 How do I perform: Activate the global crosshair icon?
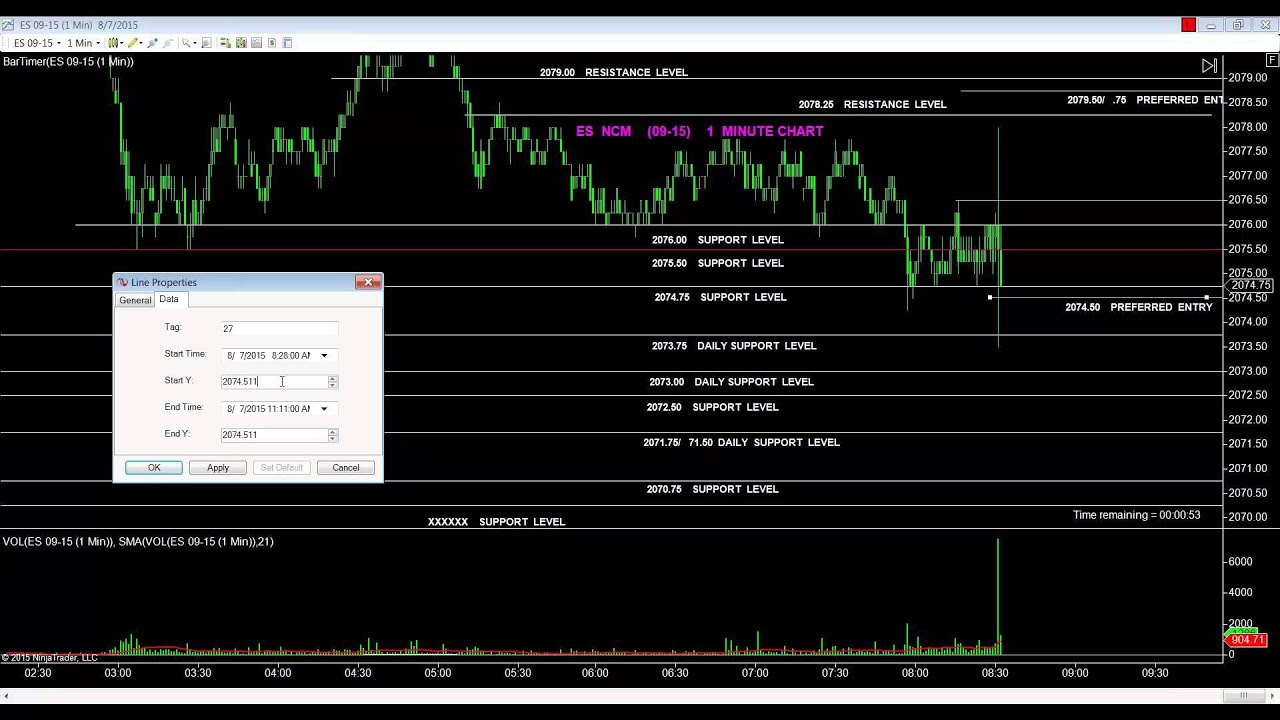(x=152, y=43)
